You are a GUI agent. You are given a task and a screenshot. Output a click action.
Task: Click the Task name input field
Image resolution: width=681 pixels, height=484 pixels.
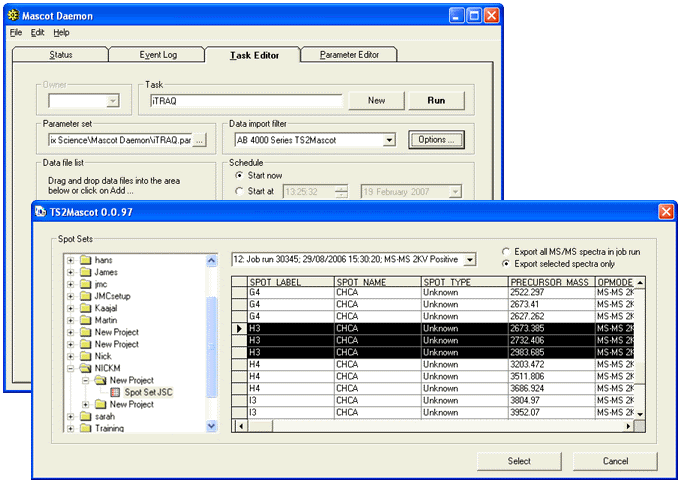coord(244,101)
